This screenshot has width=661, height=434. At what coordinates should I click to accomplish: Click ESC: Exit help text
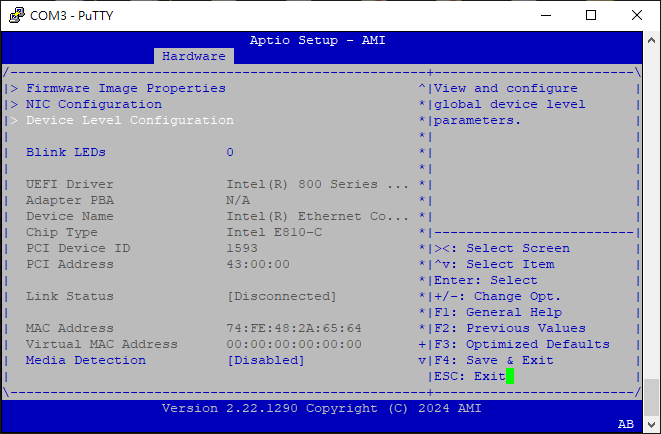pyautogui.click(x=470, y=376)
